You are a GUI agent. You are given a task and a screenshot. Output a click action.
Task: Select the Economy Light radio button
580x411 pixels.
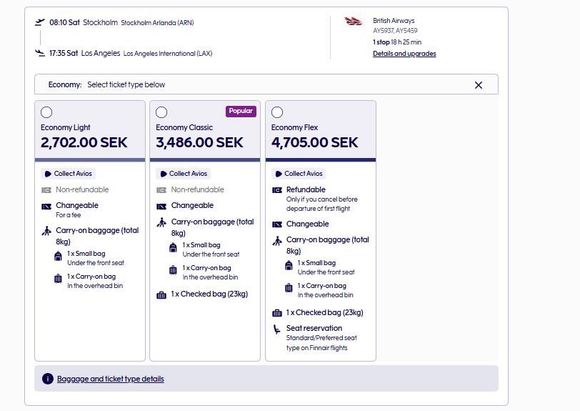46,112
